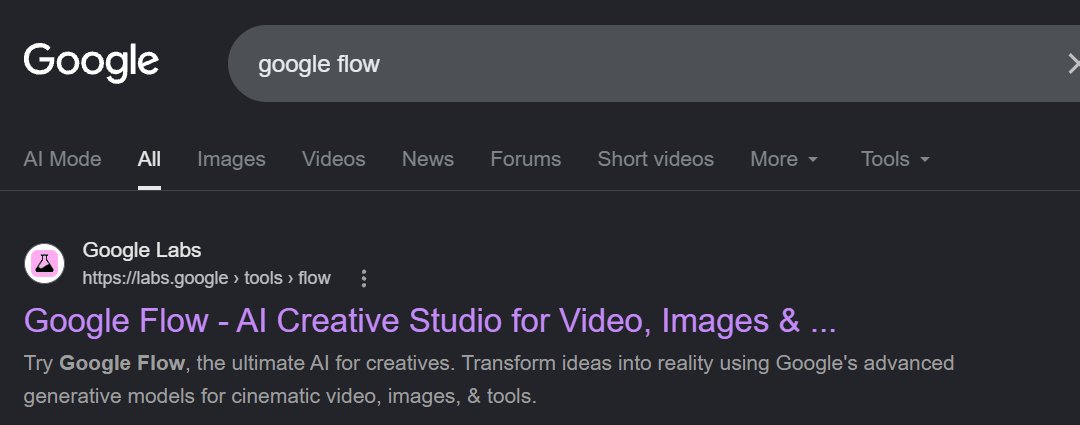Click the Google logo
Image resolution: width=1080 pixels, height=425 pixels.
click(x=91, y=63)
